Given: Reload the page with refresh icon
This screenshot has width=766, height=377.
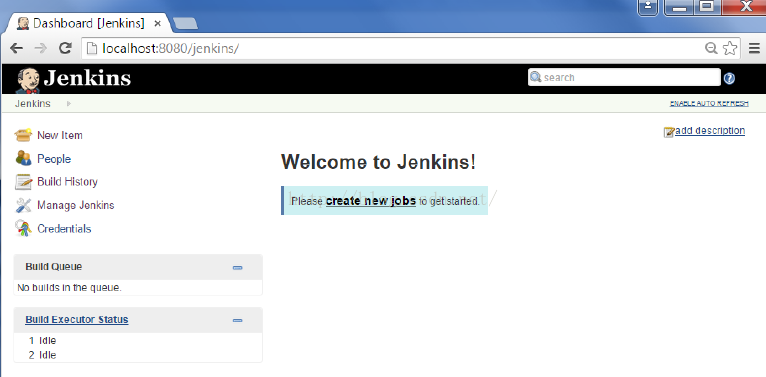Looking at the screenshot, I should pos(65,48).
